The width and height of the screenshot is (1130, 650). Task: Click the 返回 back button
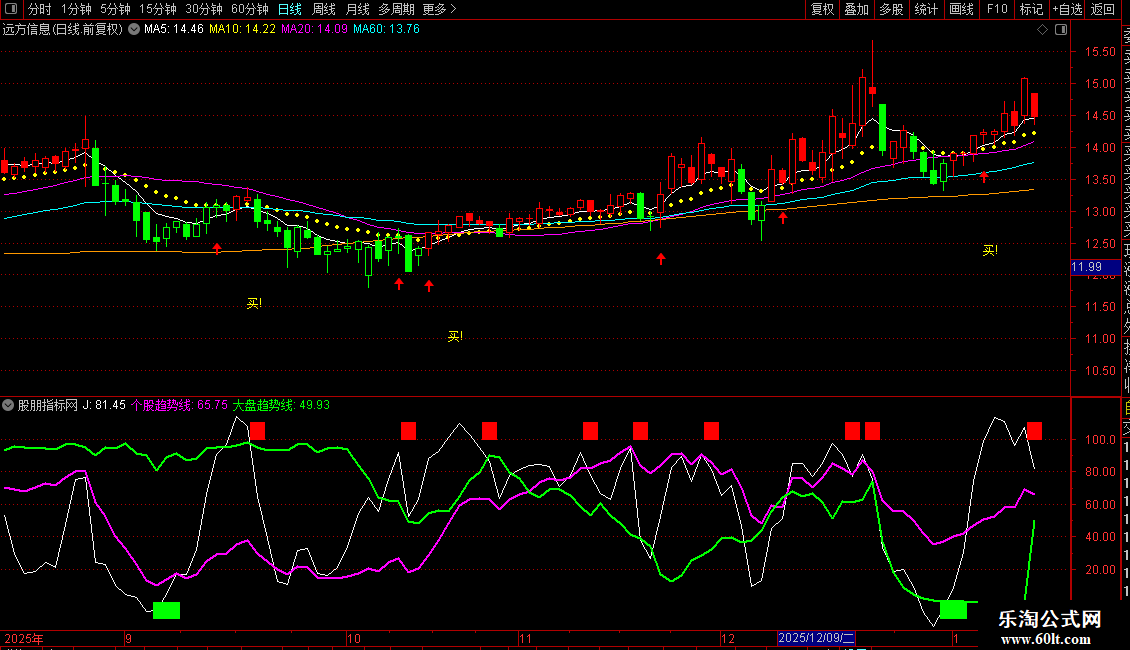(1103, 9)
